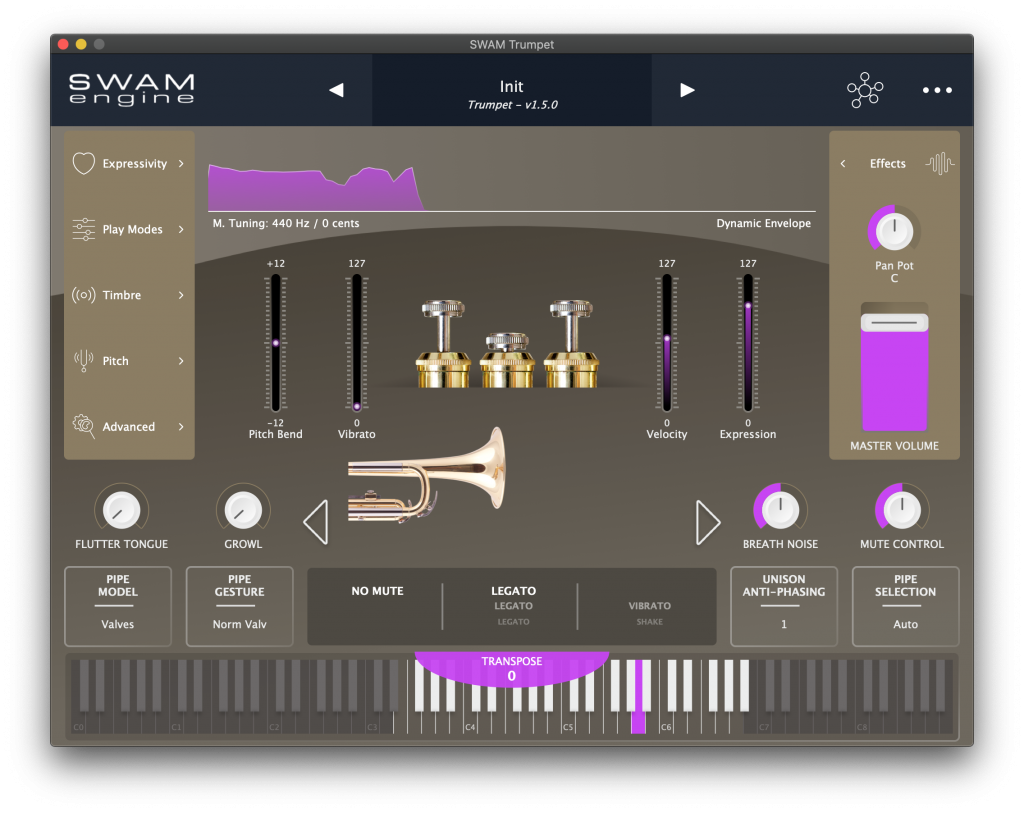1024x813 pixels.
Task: Open the Pipe Gesture Norm Valv selector
Action: [239, 606]
